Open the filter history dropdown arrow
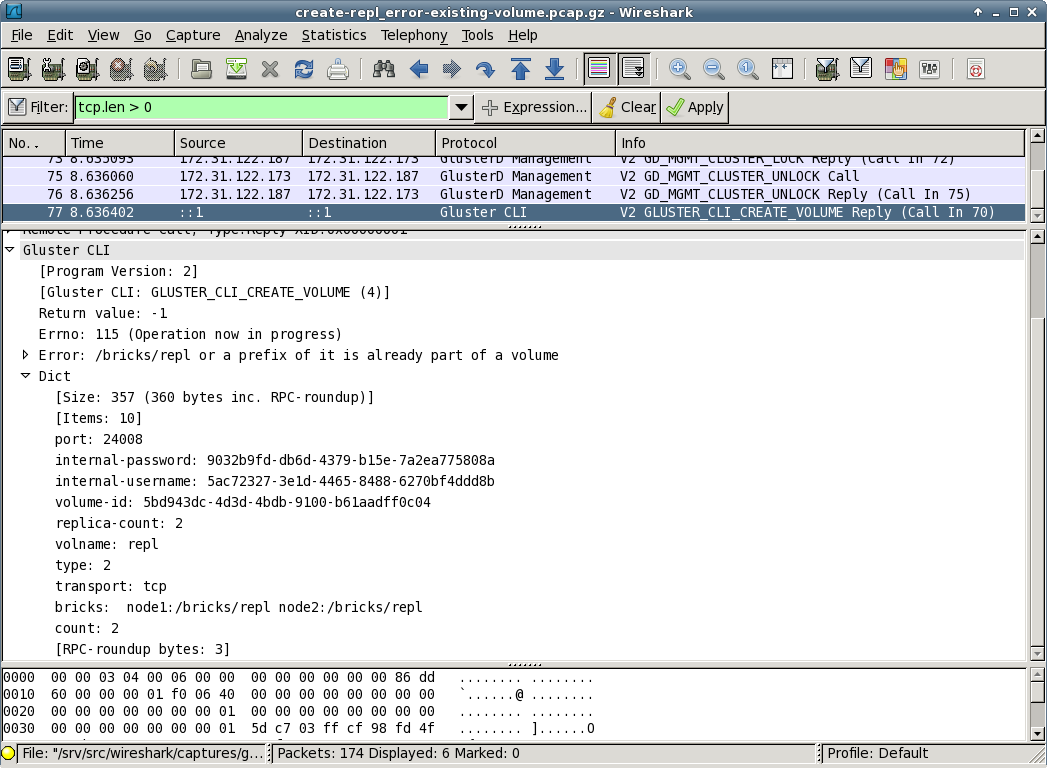This screenshot has width=1047, height=768. click(461, 107)
